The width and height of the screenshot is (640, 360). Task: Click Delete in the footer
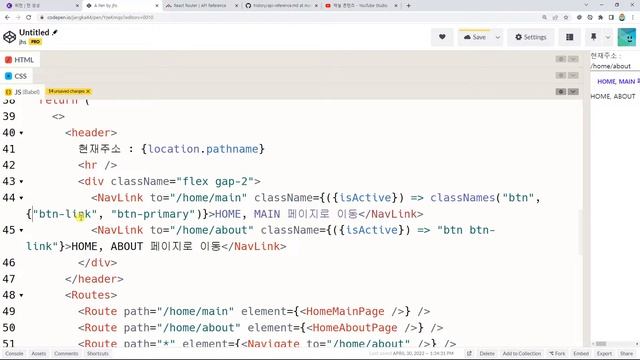487,353
